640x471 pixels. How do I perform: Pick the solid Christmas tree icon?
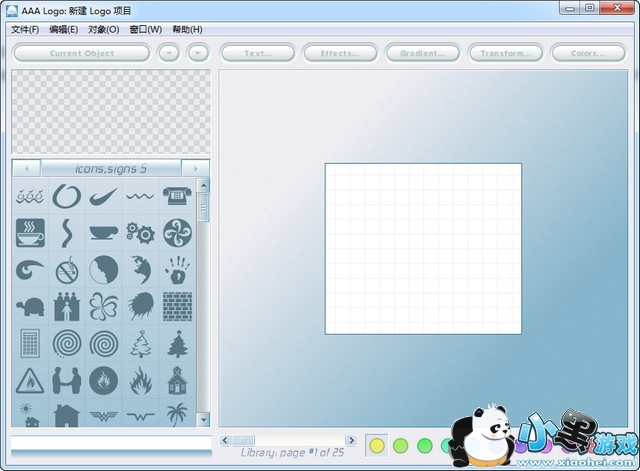coord(177,344)
